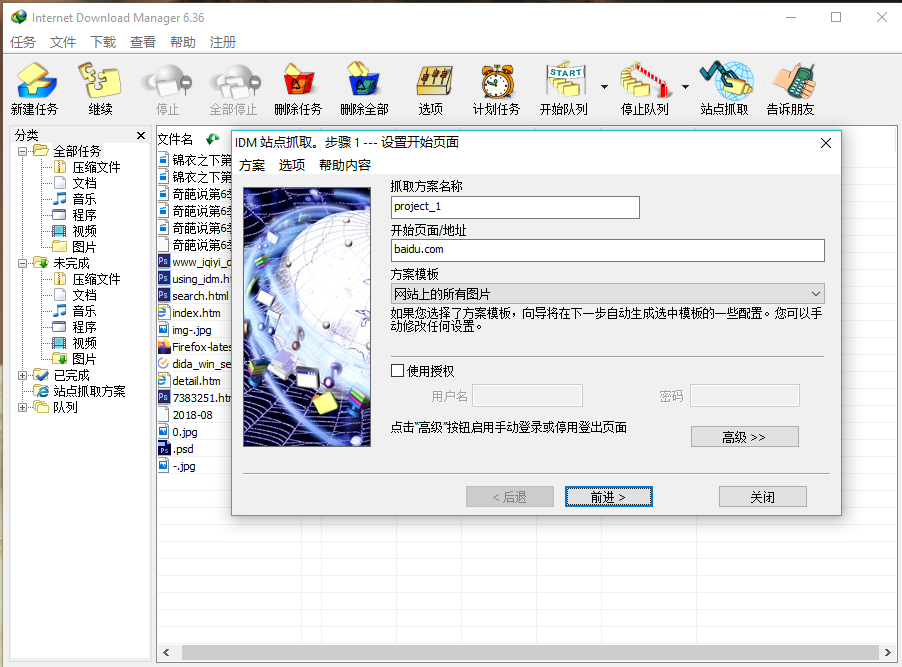This screenshot has height=667, width=902.
Task: Select 音乐 under 全部任务
Action: point(75,199)
